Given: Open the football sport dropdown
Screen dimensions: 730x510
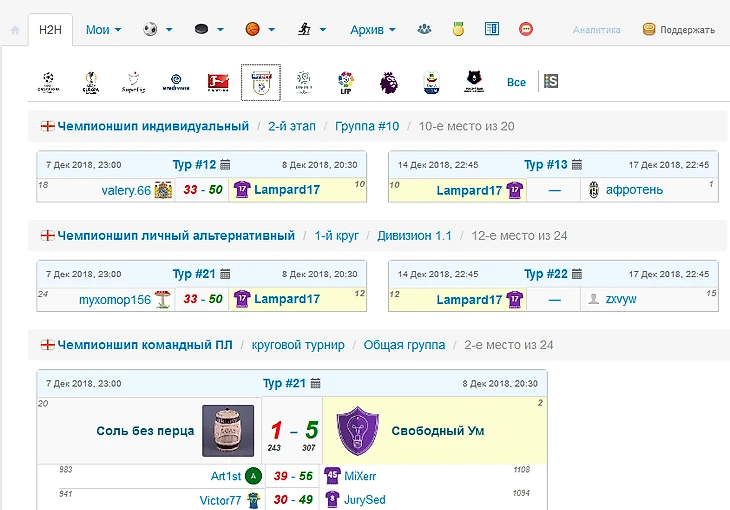Looking at the screenshot, I should pos(157,29).
